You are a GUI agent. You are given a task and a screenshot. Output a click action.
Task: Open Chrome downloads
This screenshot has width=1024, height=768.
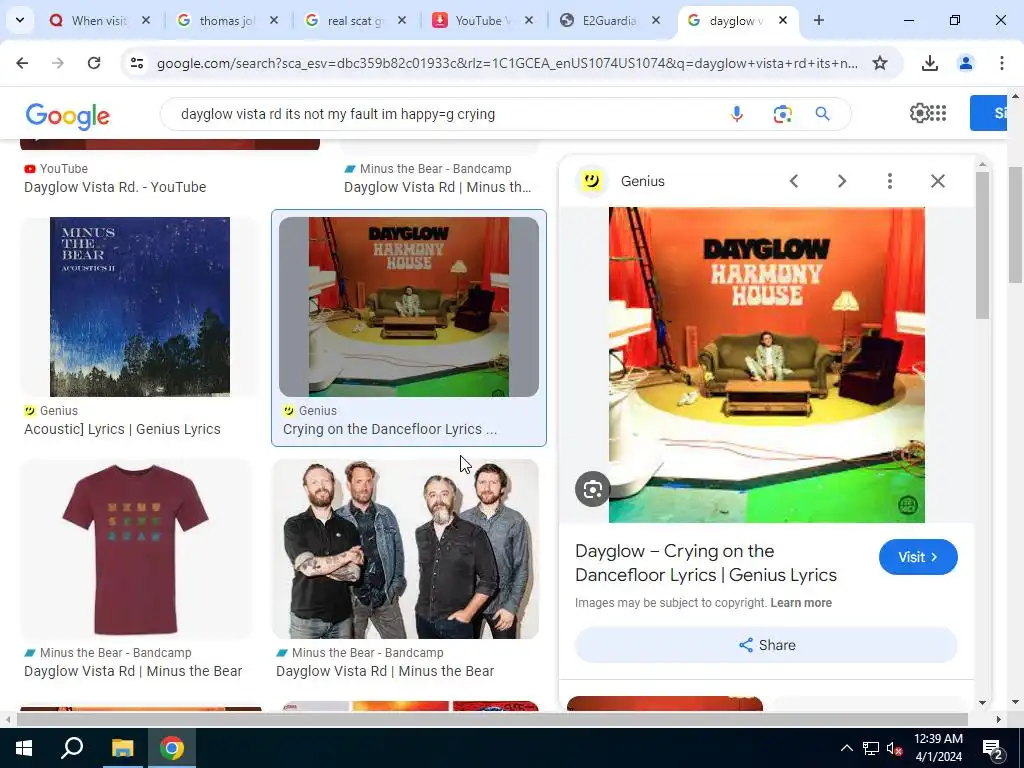tap(929, 63)
